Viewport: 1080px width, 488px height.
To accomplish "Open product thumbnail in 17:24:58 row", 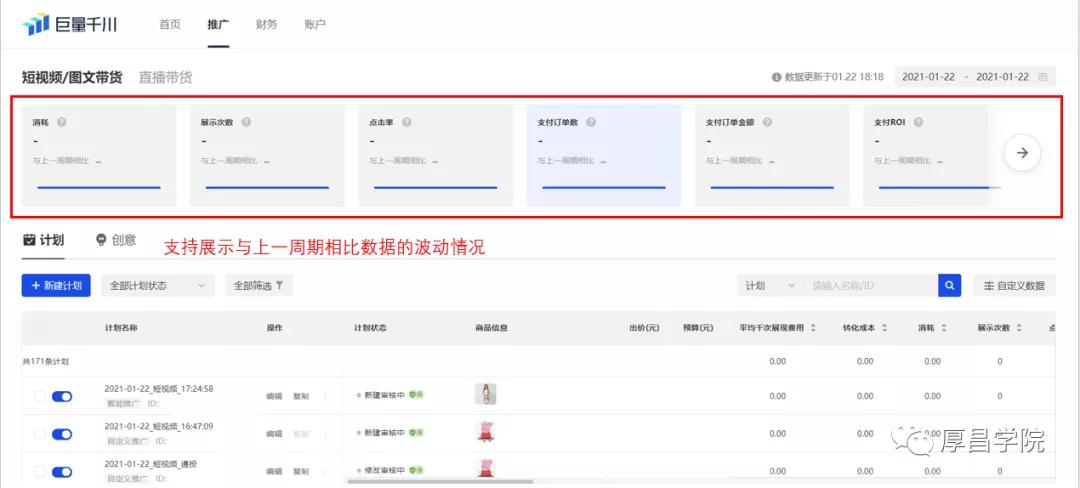I will (x=486, y=394).
